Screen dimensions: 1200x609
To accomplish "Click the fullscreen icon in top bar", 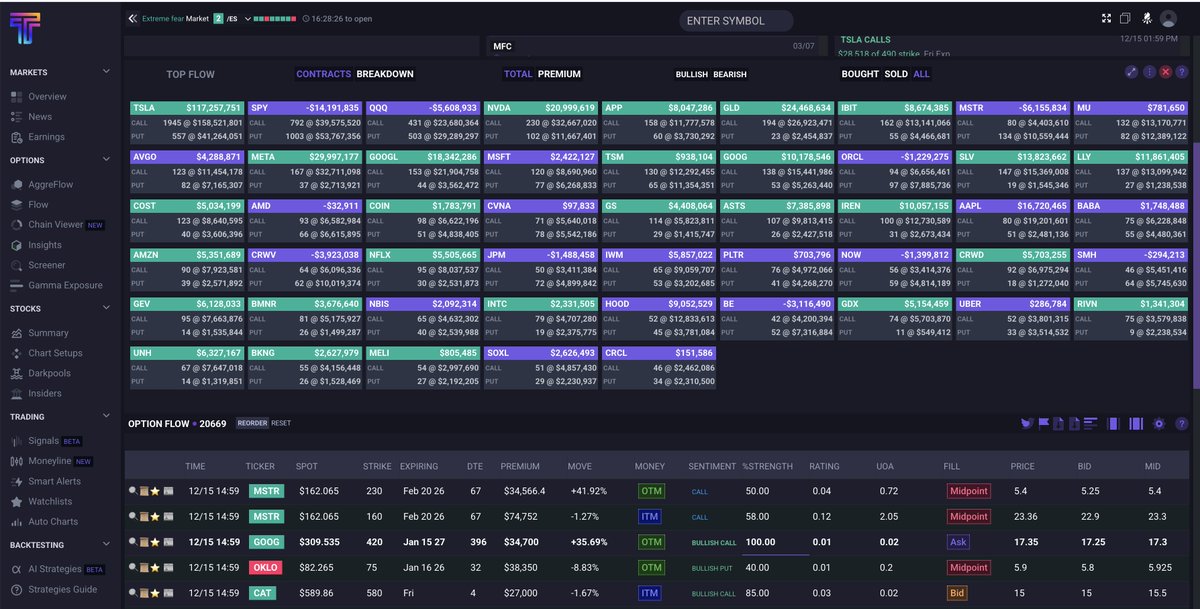I will click(1107, 18).
